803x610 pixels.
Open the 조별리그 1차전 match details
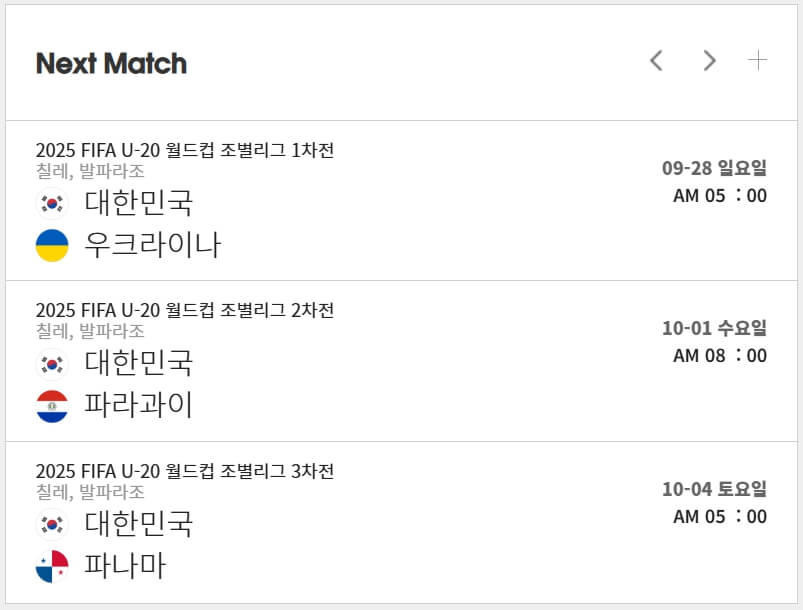186,148
